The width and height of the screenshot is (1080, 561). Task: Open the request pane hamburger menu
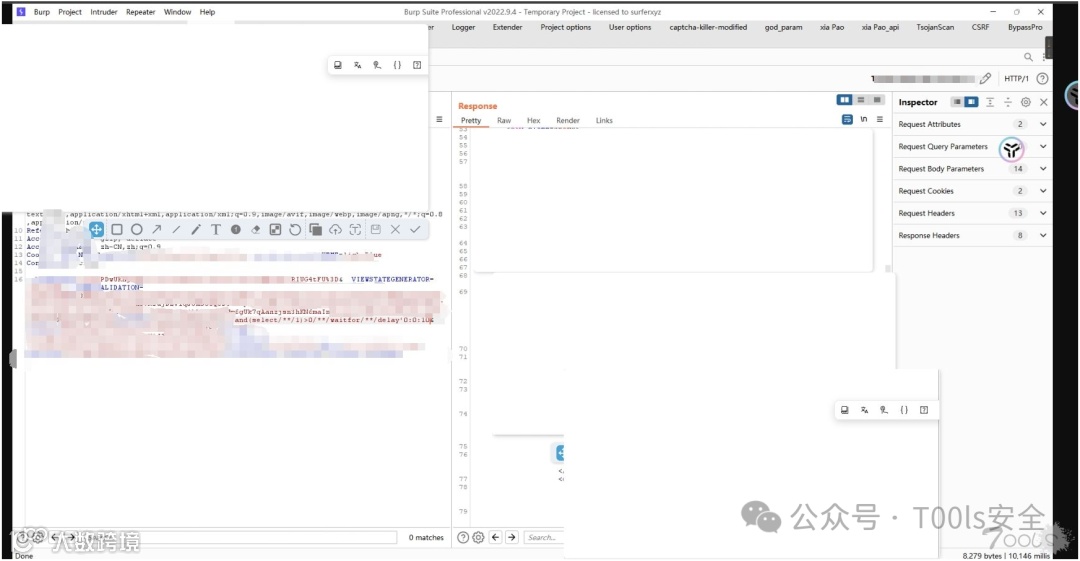pos(439,119)
